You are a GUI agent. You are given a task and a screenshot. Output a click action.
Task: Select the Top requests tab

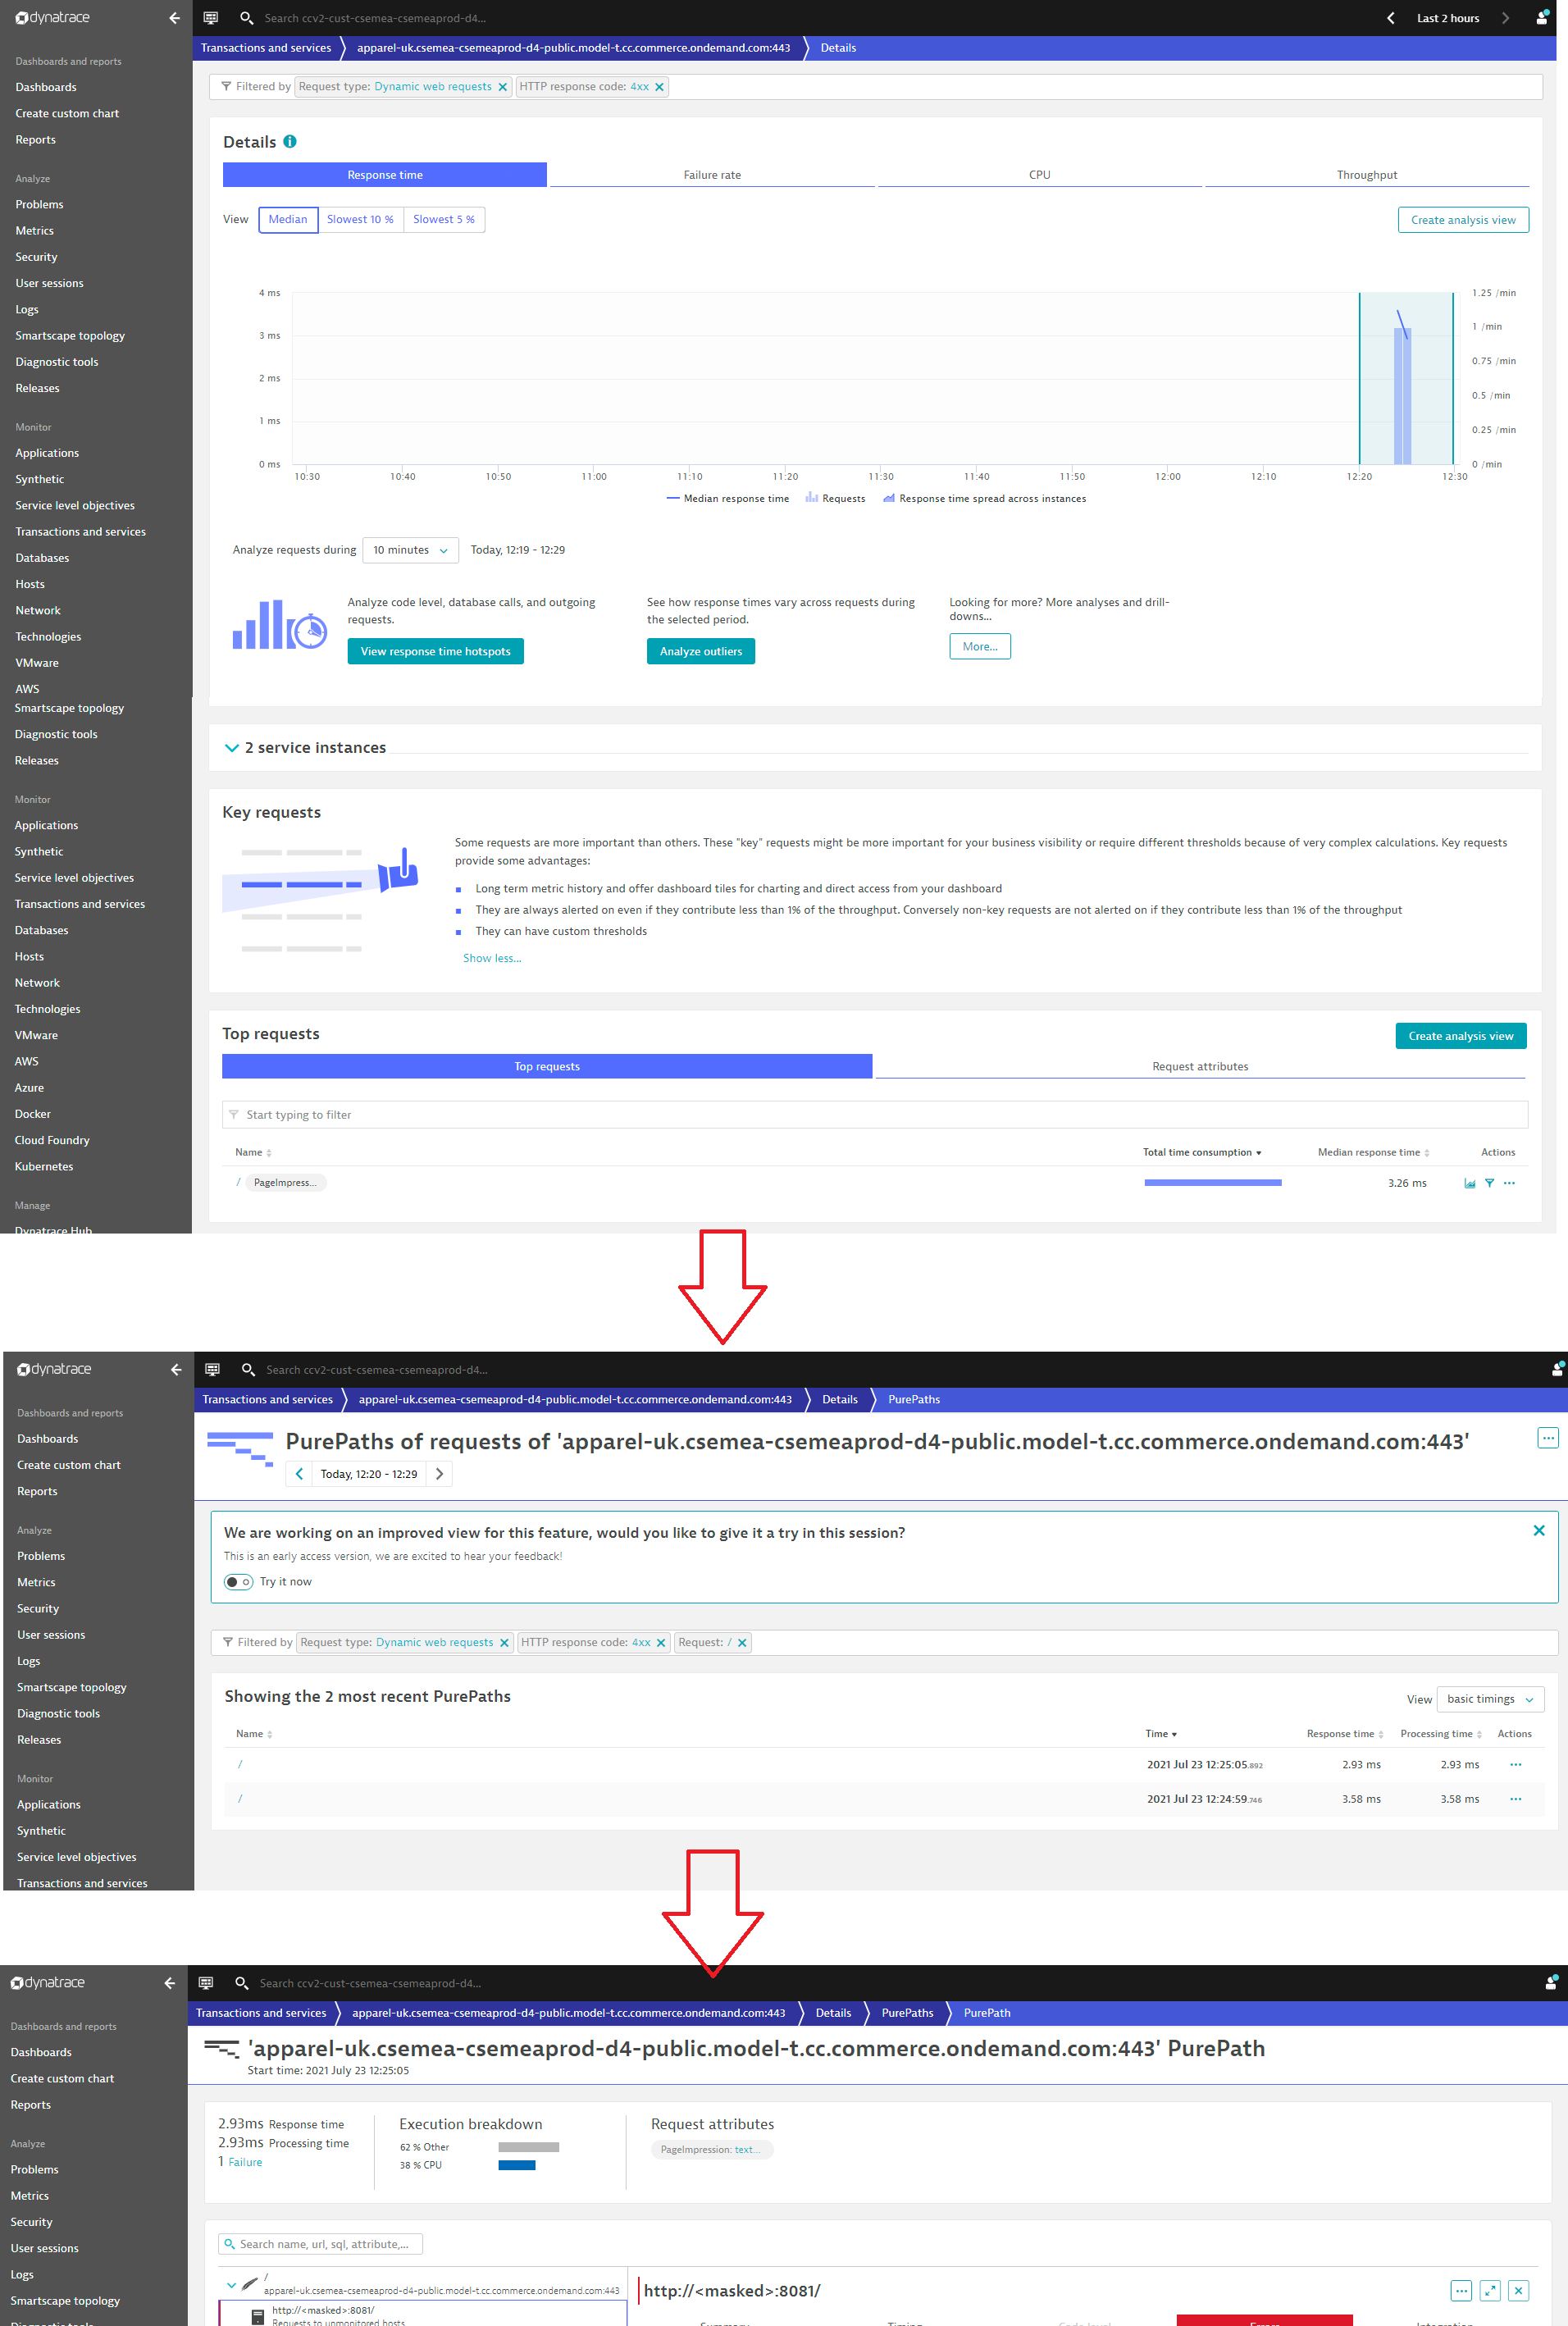click(x=547, y=1067)
